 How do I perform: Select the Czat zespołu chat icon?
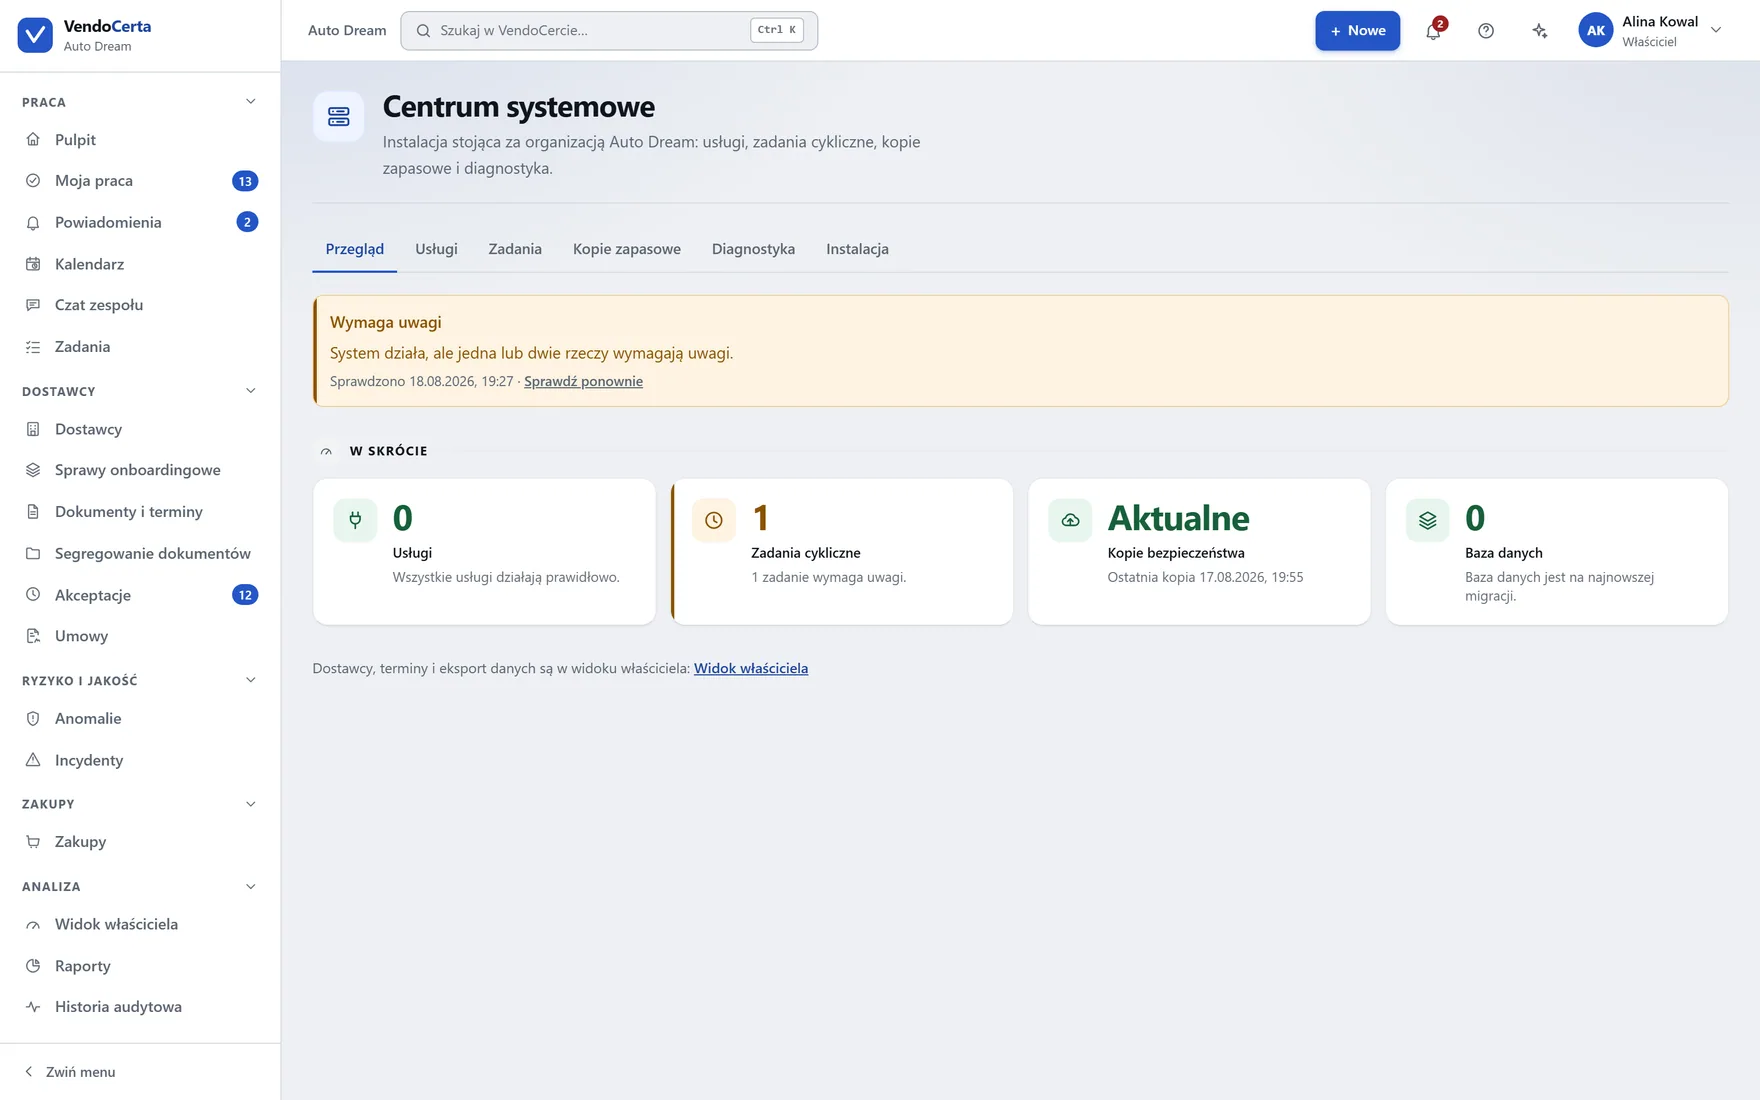(x=33, y=305)
